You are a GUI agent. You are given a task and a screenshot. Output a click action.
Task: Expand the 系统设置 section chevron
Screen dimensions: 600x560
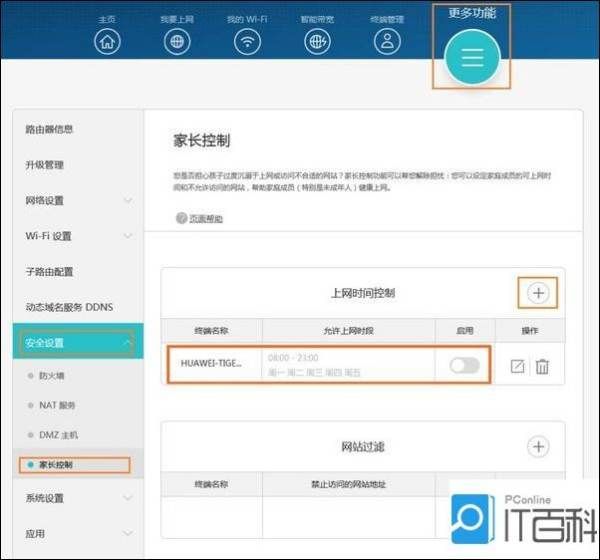(128, 498)
